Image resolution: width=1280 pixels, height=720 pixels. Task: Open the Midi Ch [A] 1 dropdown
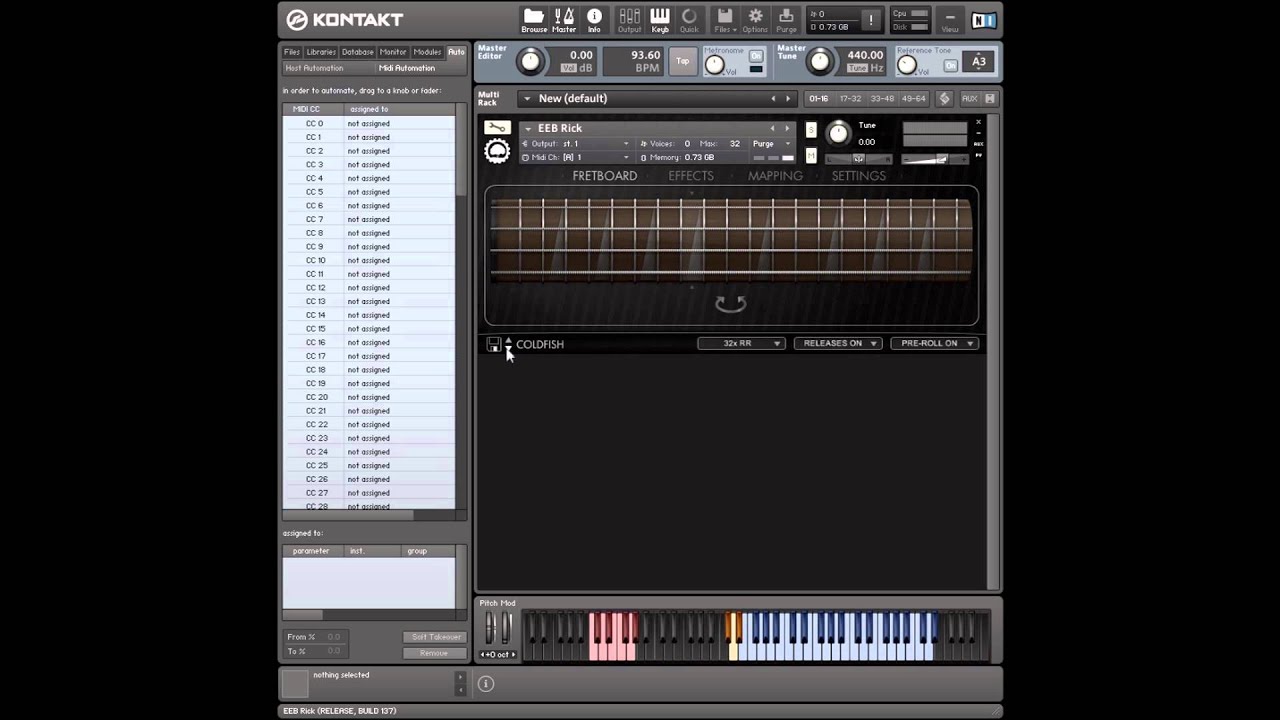click(x=577, y=157)
